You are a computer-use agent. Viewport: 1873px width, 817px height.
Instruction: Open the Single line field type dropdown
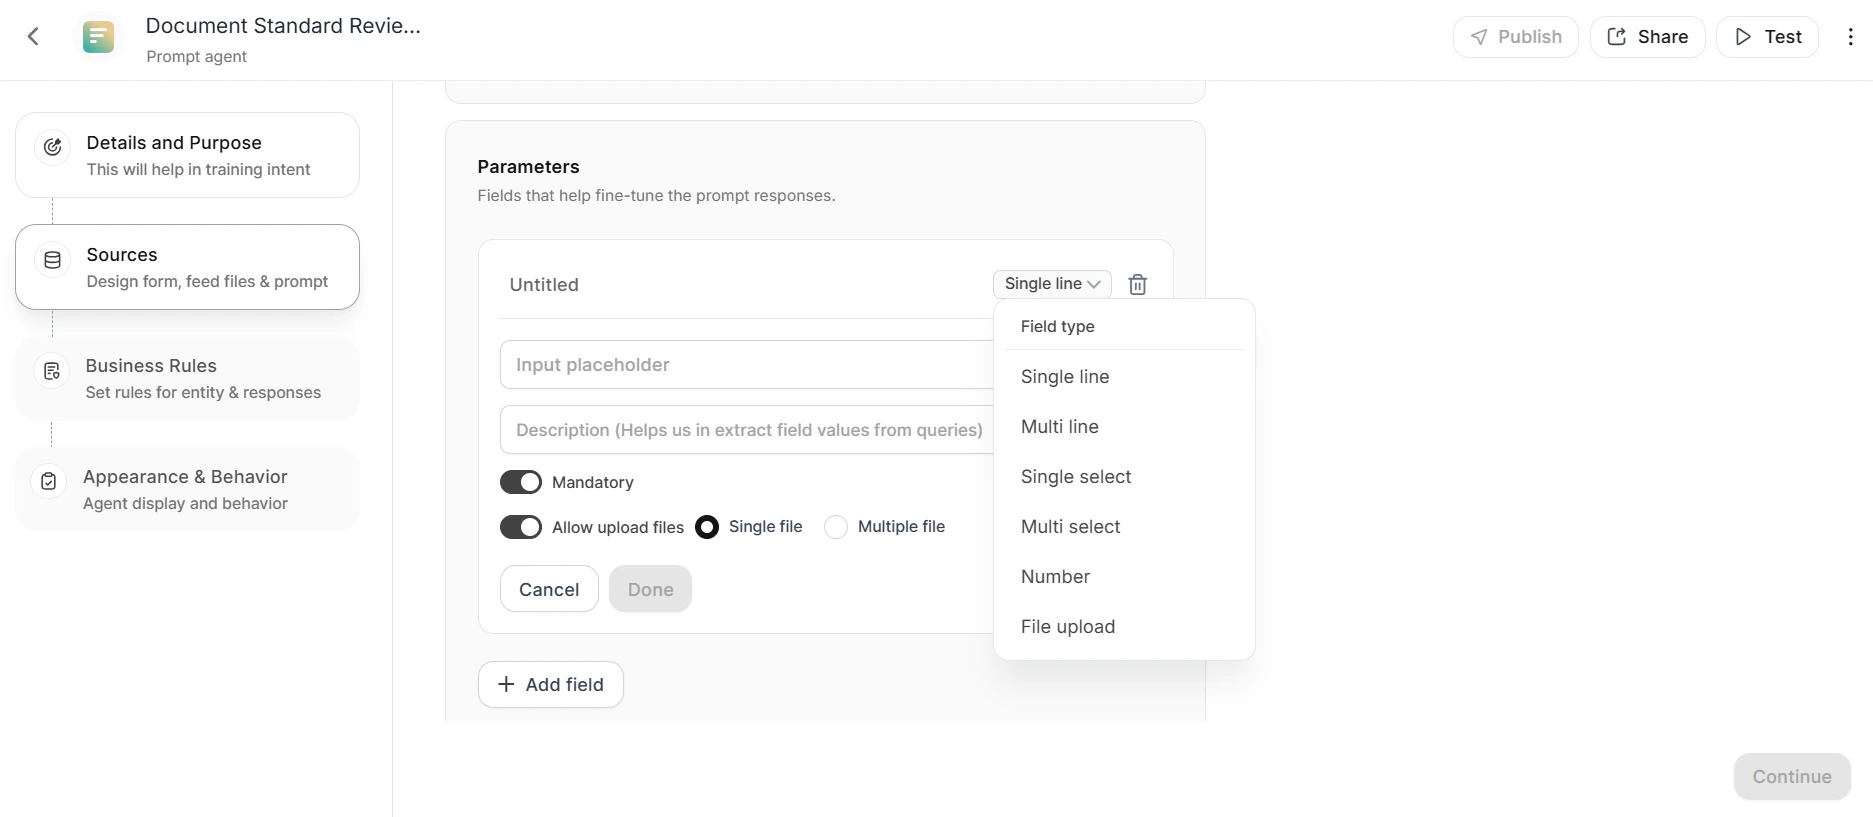pos(1052,284)
